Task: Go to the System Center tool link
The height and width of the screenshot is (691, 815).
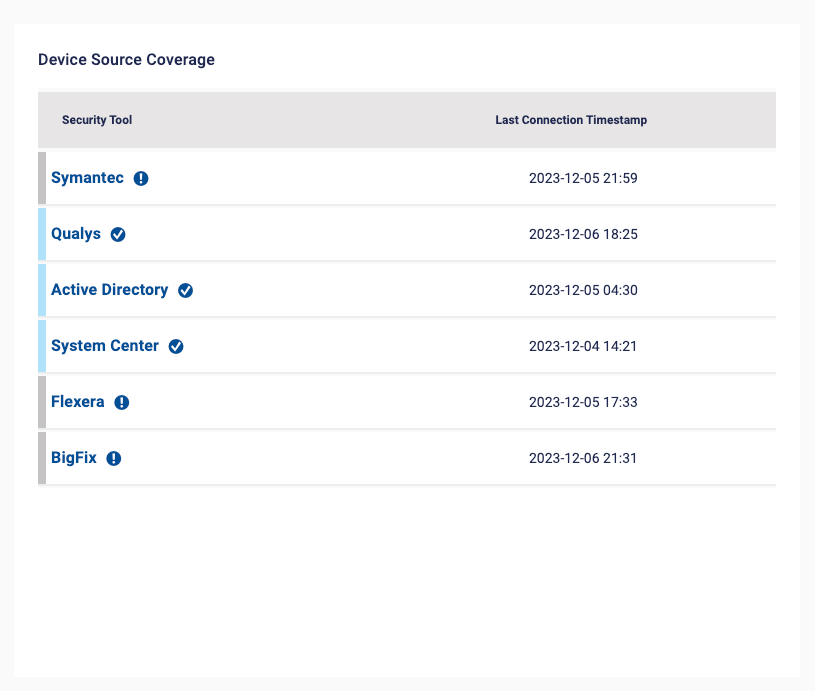Action: click(x=105, y=346)
